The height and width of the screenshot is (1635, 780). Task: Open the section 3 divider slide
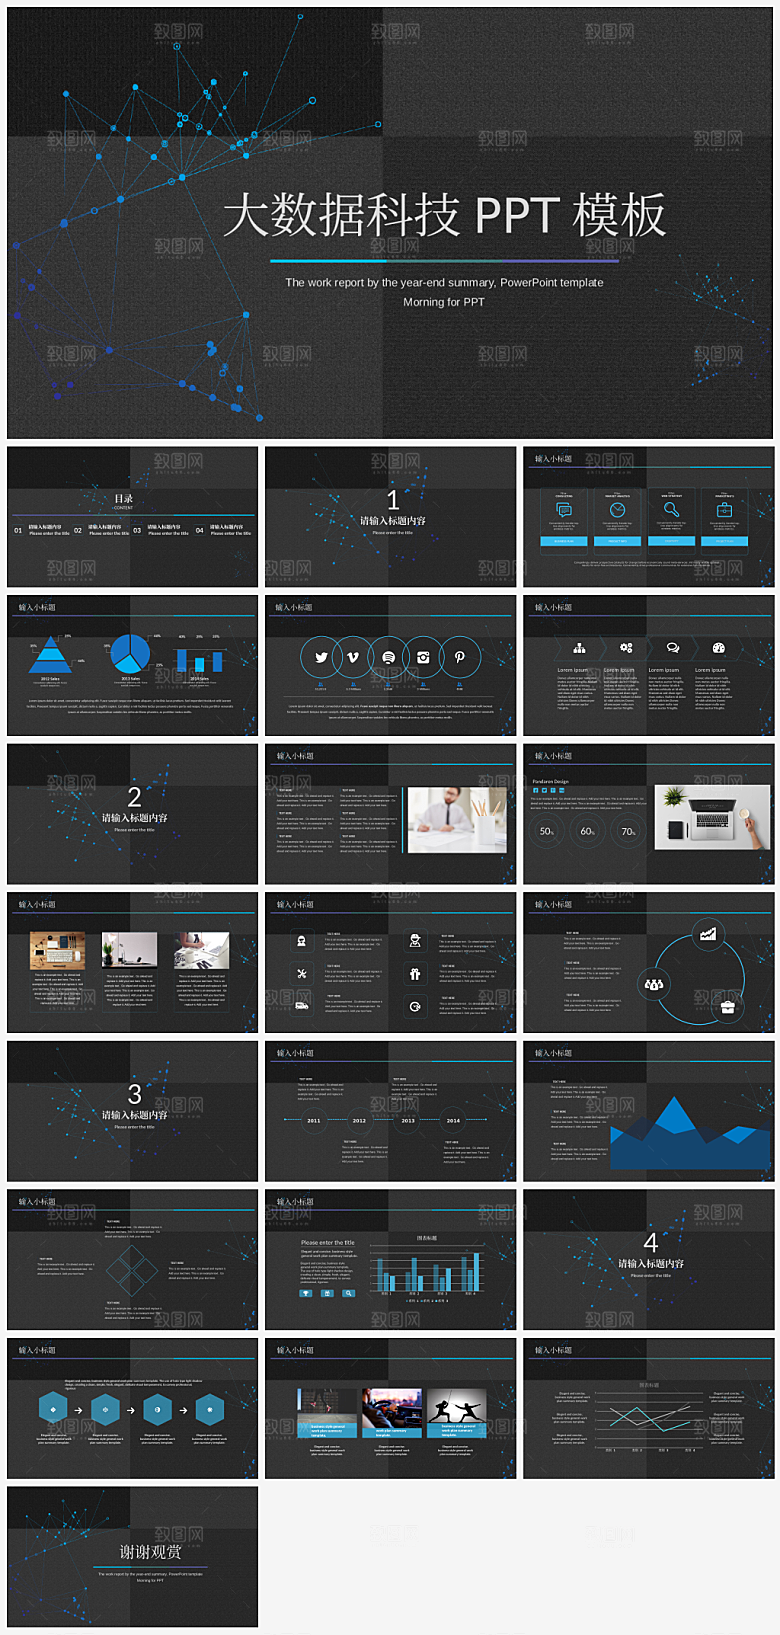(x=132, y=1110)
